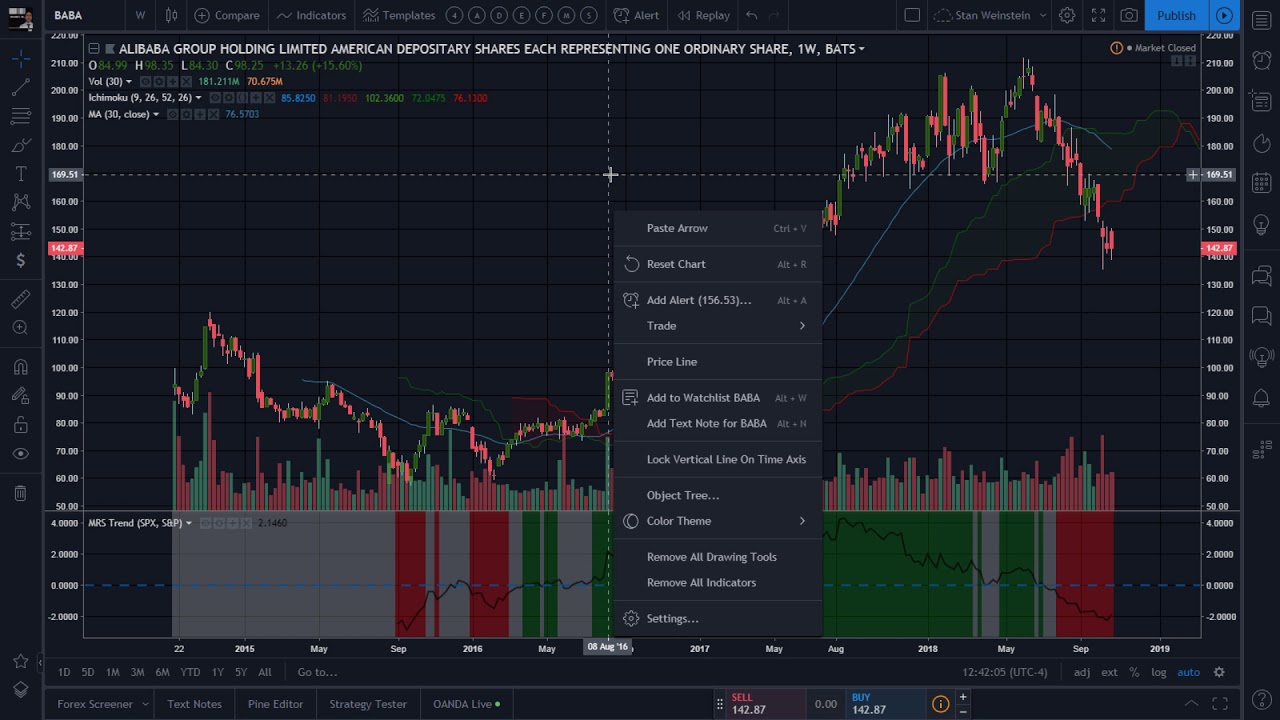Viewport: 1280px width, 720px height.
Task: Select the 1Y date range
Action: pos(218,672)
